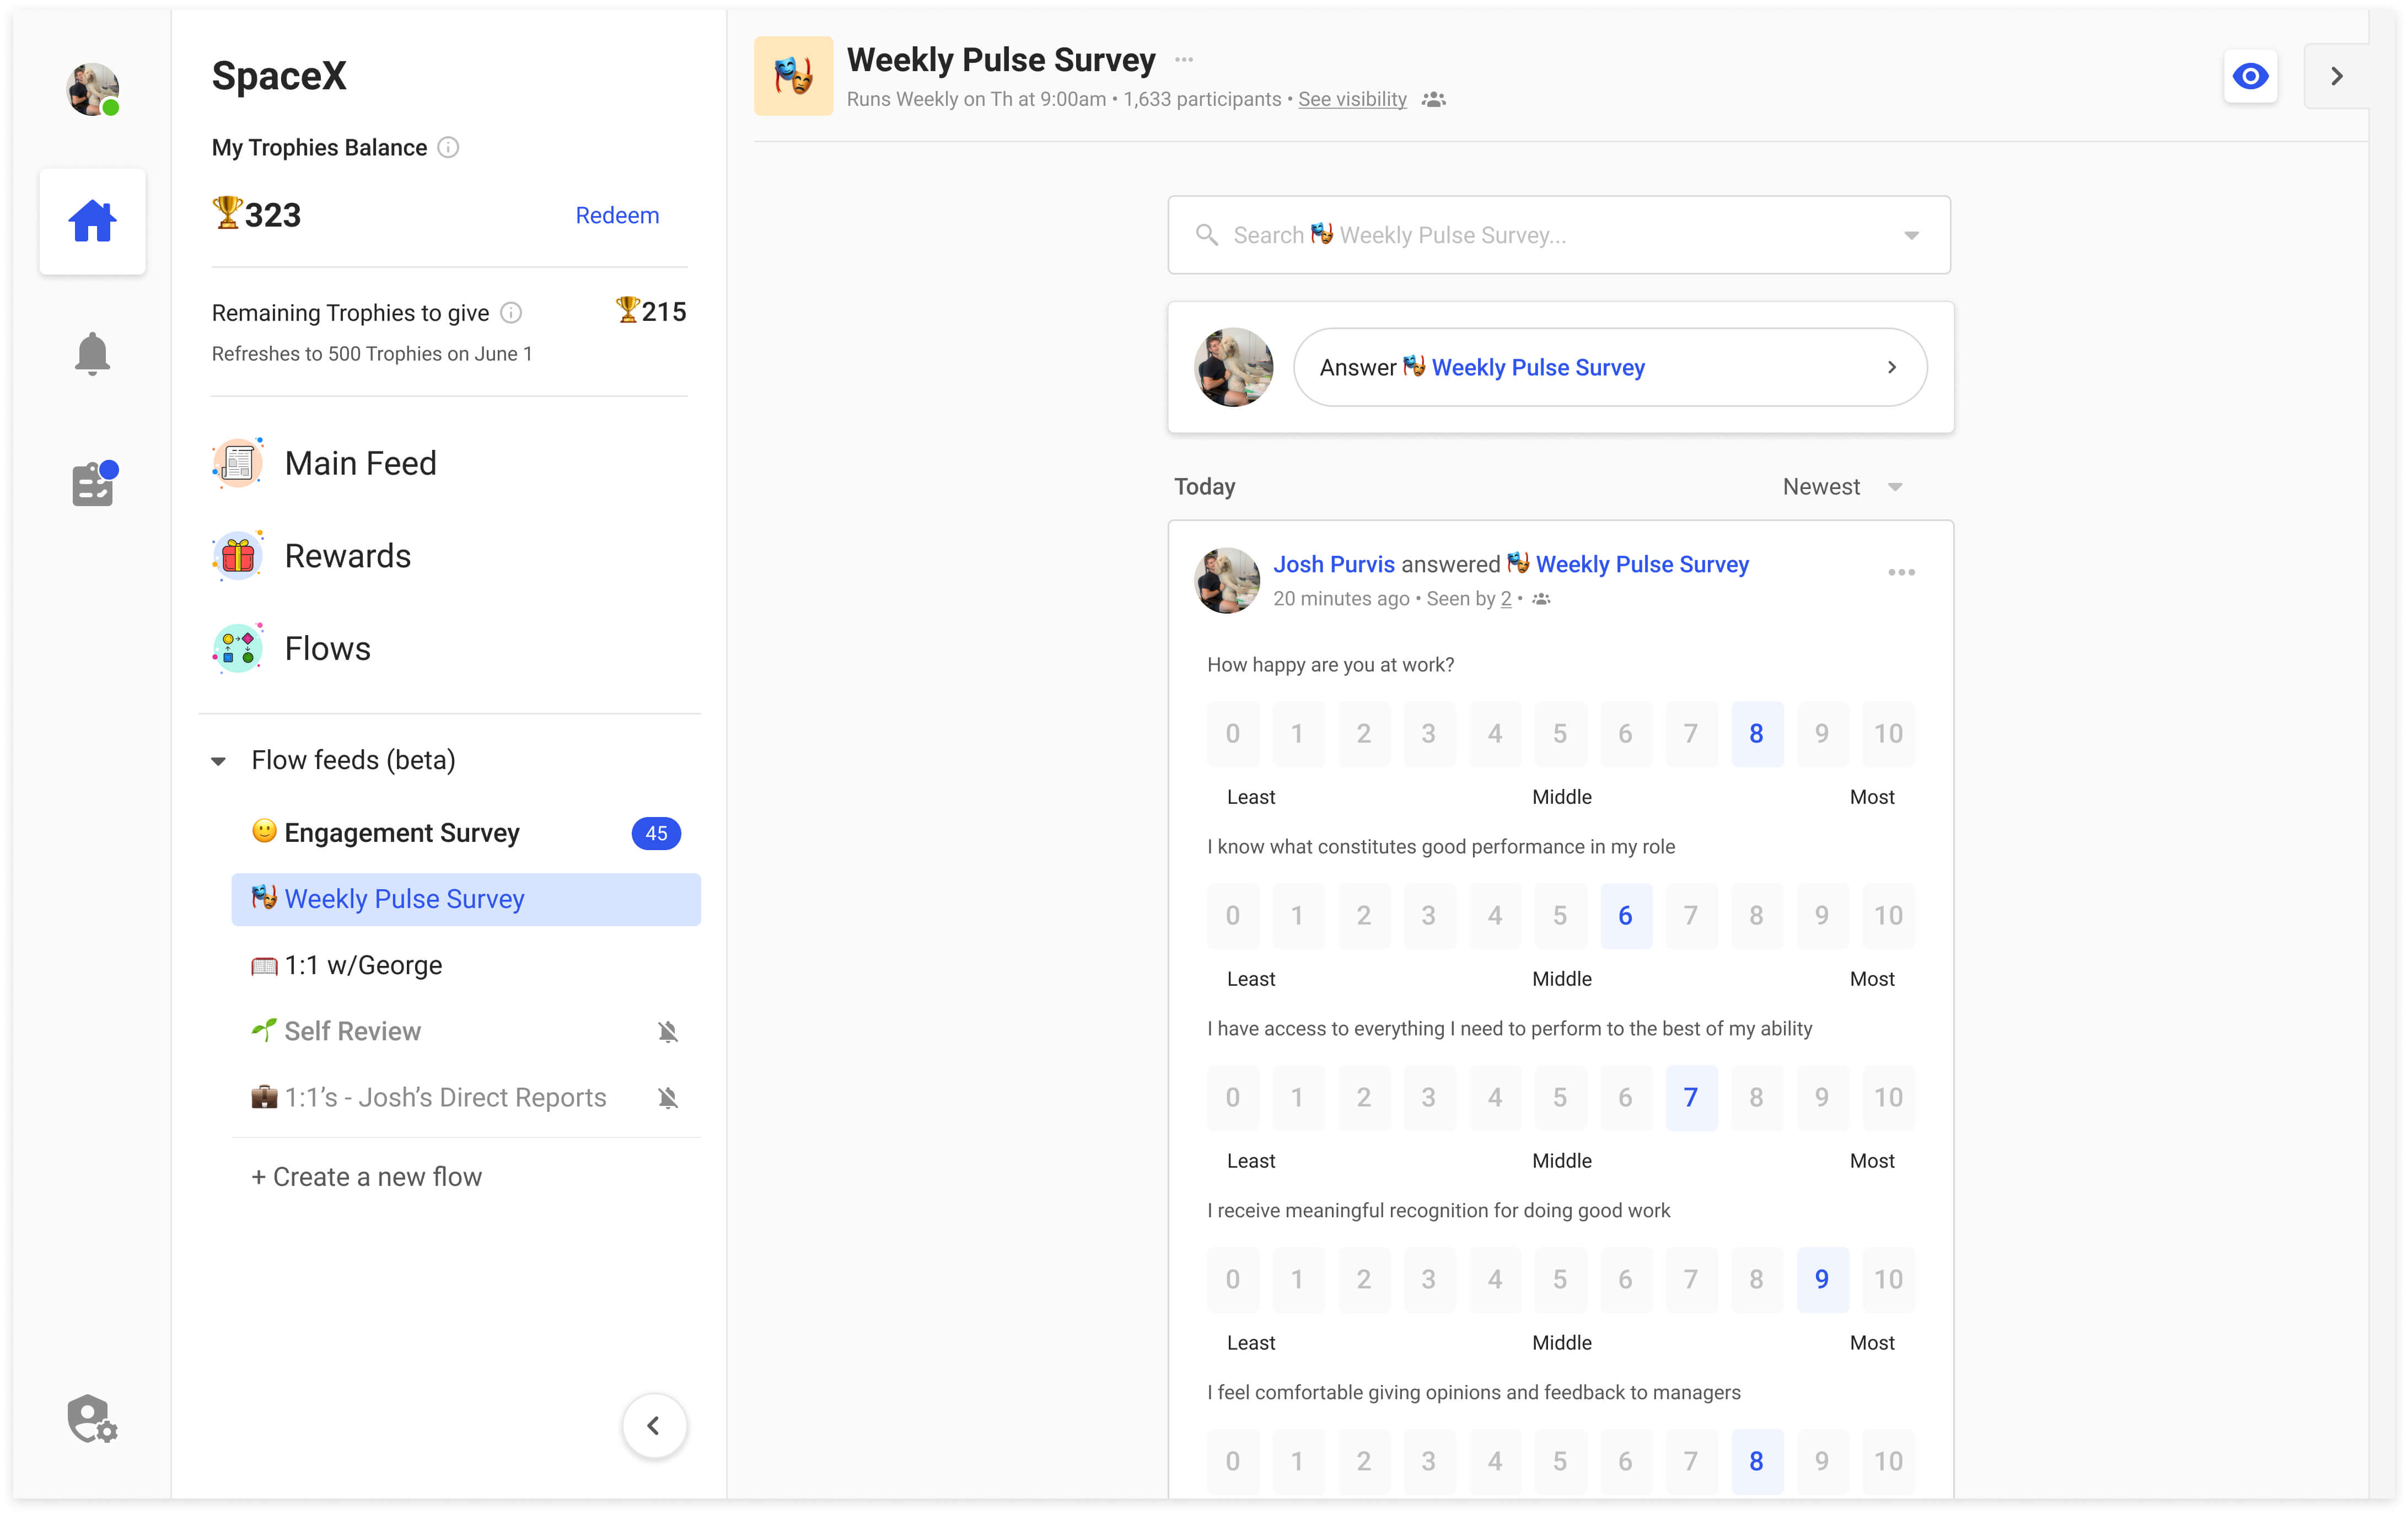The height and width of the screenshot is (1515, 2408).
Task: Open the Main Feed
Action: pos(360,462)
